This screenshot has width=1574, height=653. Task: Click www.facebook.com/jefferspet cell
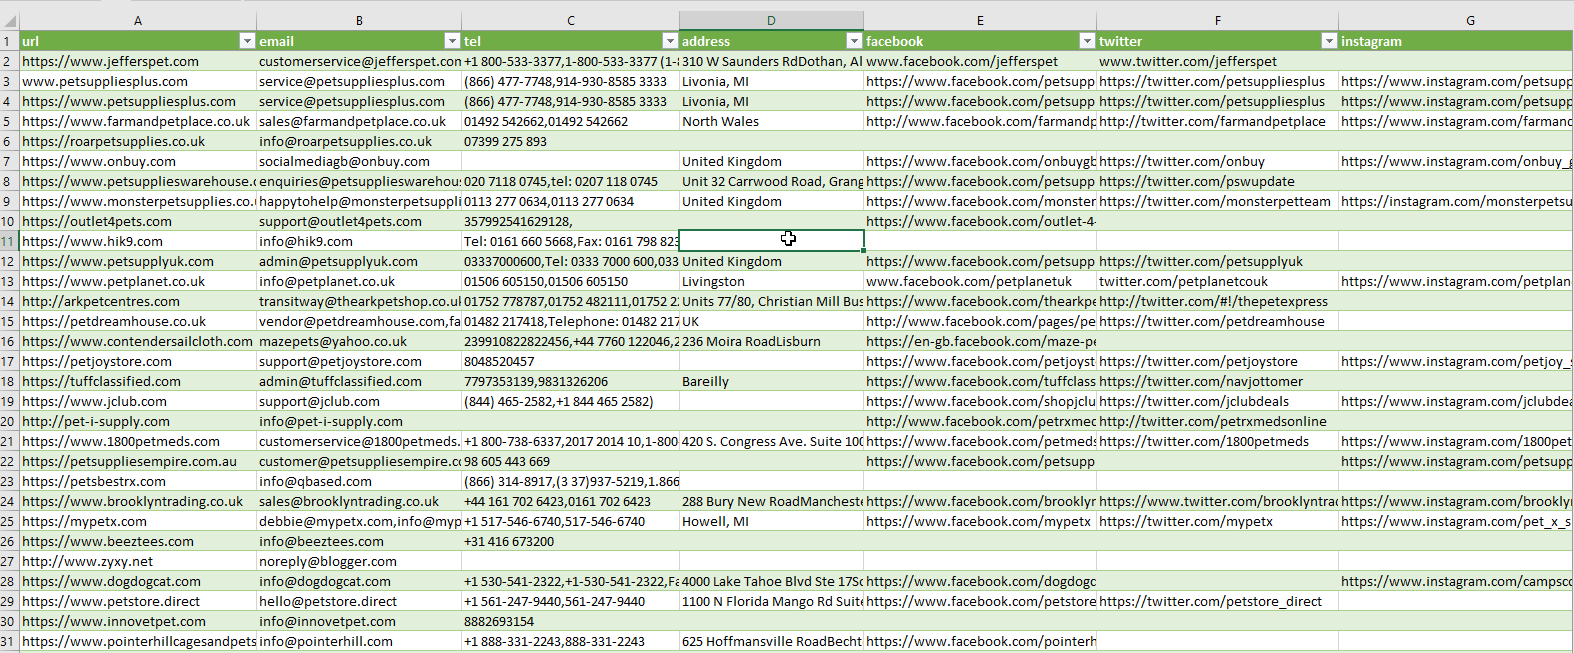[980, 61]
